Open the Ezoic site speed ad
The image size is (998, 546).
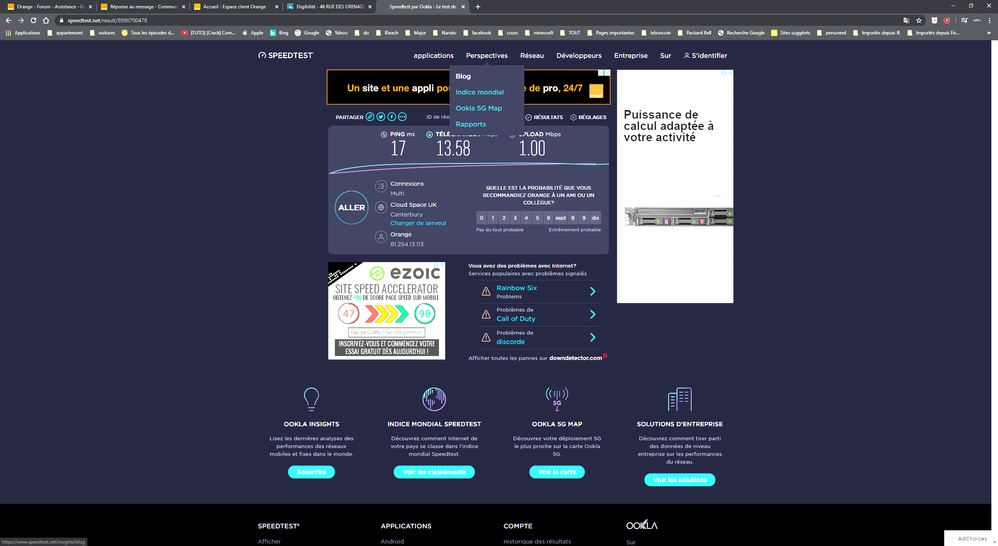(x=386, y=311)
